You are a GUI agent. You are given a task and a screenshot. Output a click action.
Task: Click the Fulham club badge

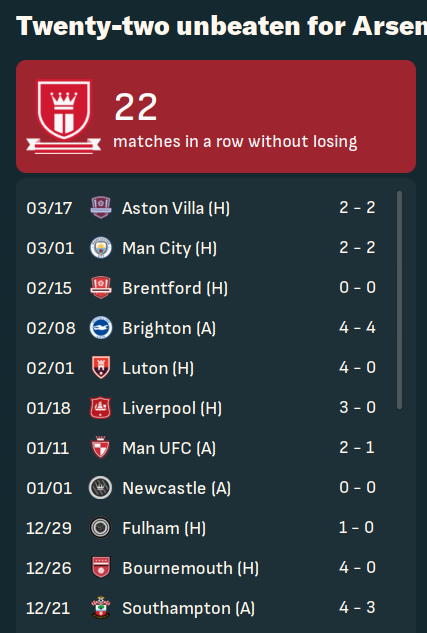click(100, 527)
